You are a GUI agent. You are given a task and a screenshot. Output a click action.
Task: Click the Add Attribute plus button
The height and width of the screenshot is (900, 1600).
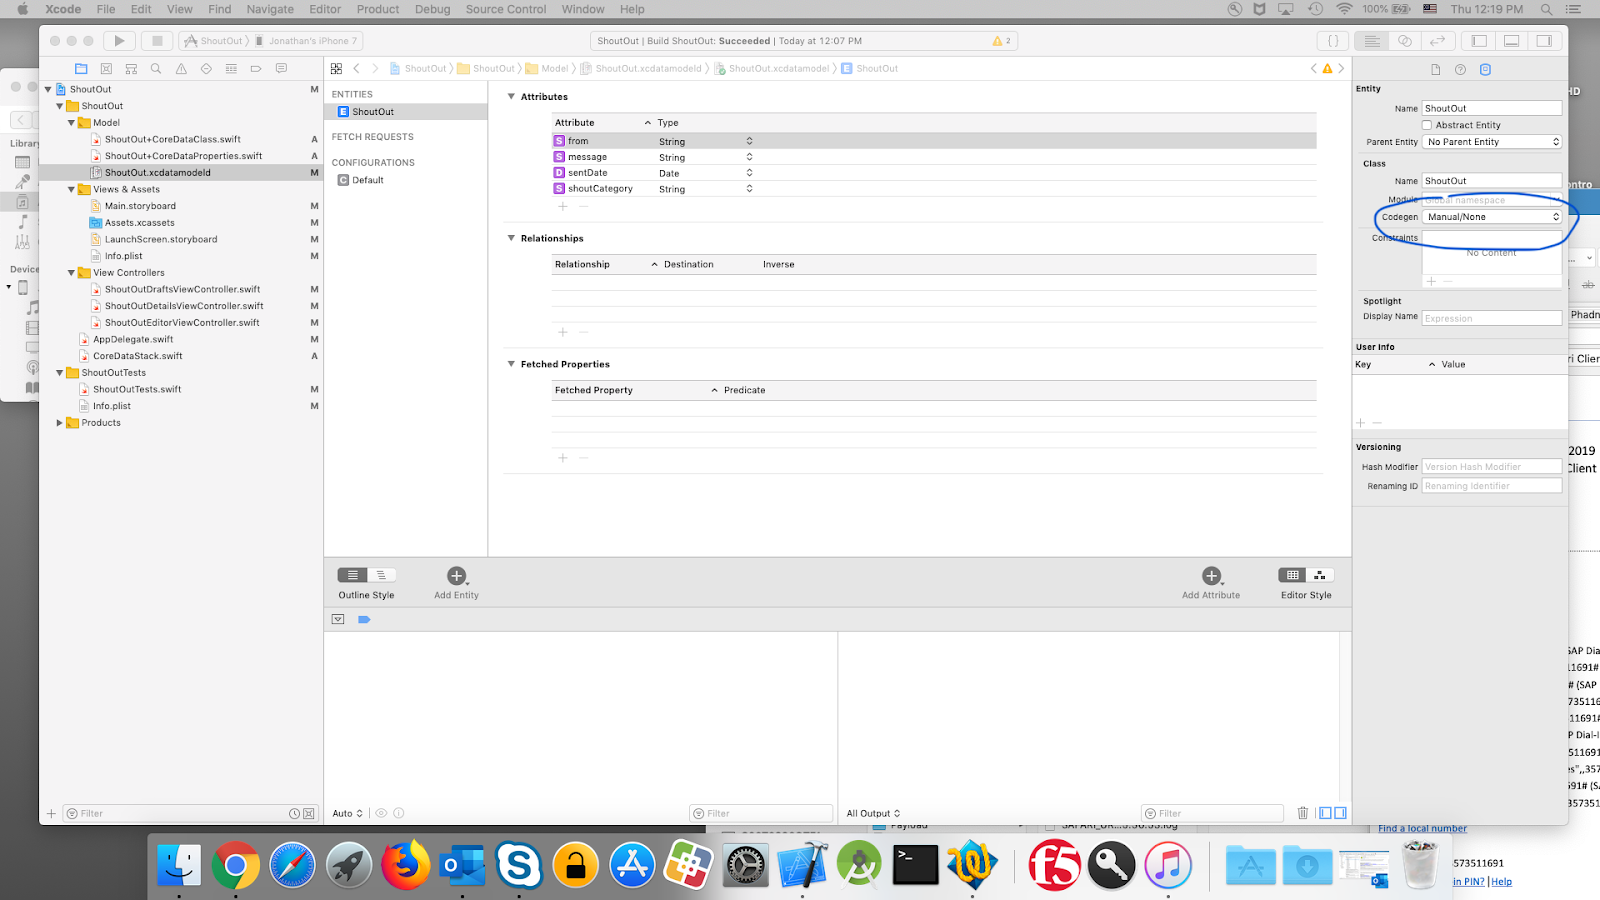(x=1211, y=576)
